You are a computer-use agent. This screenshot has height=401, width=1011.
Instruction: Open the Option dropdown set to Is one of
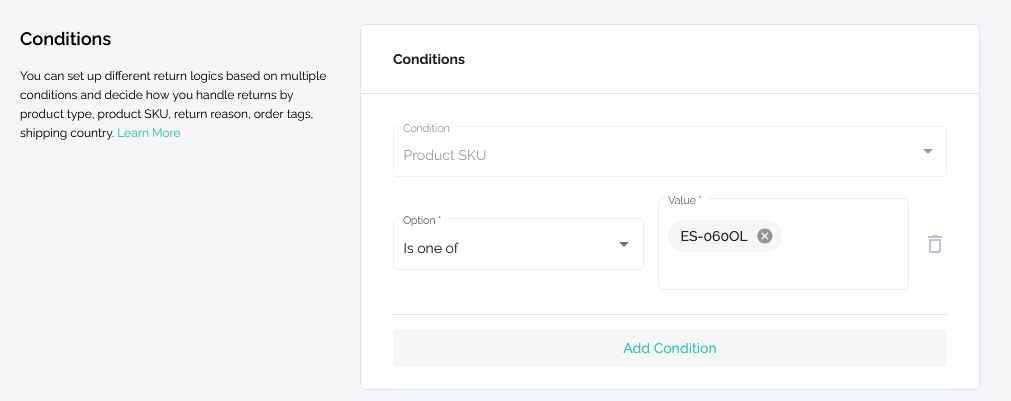pyautogui.click(x=518, y=244)
